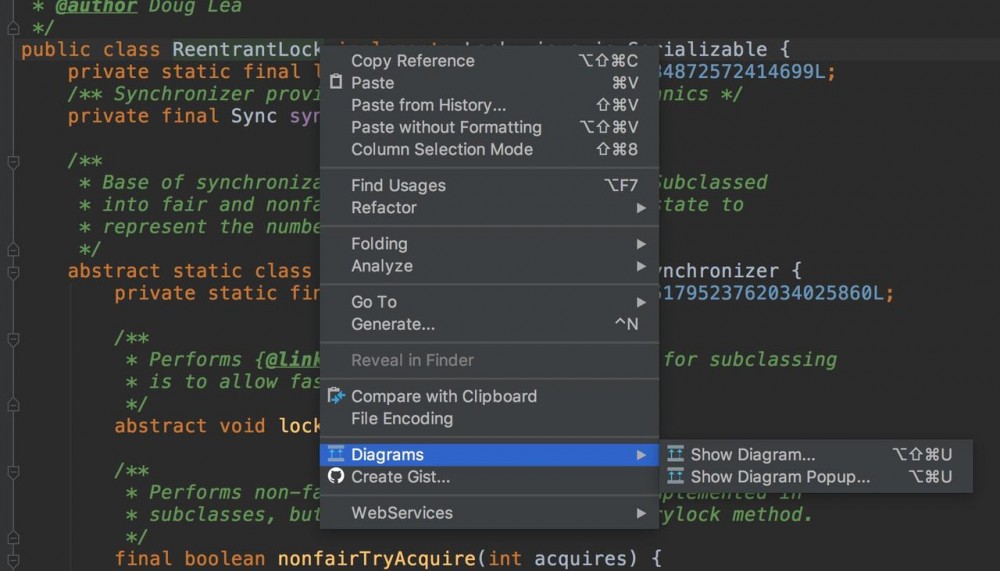Click the Show Diagram submenu icon
Viewport: 1000px width, 571px height.
tap(676, 455)
